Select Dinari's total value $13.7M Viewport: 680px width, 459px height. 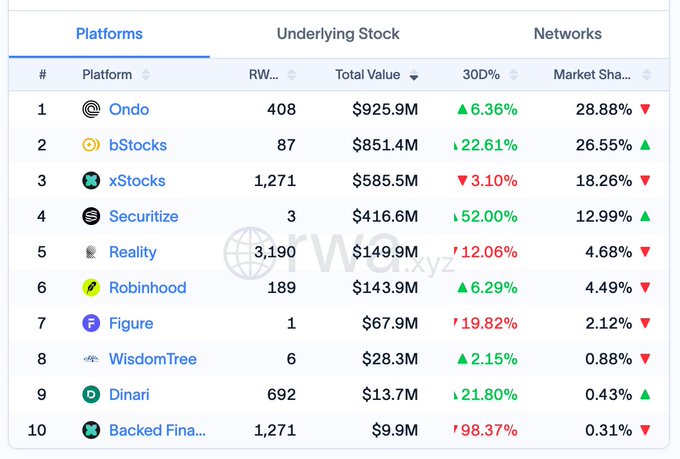[x=390, y=394]
